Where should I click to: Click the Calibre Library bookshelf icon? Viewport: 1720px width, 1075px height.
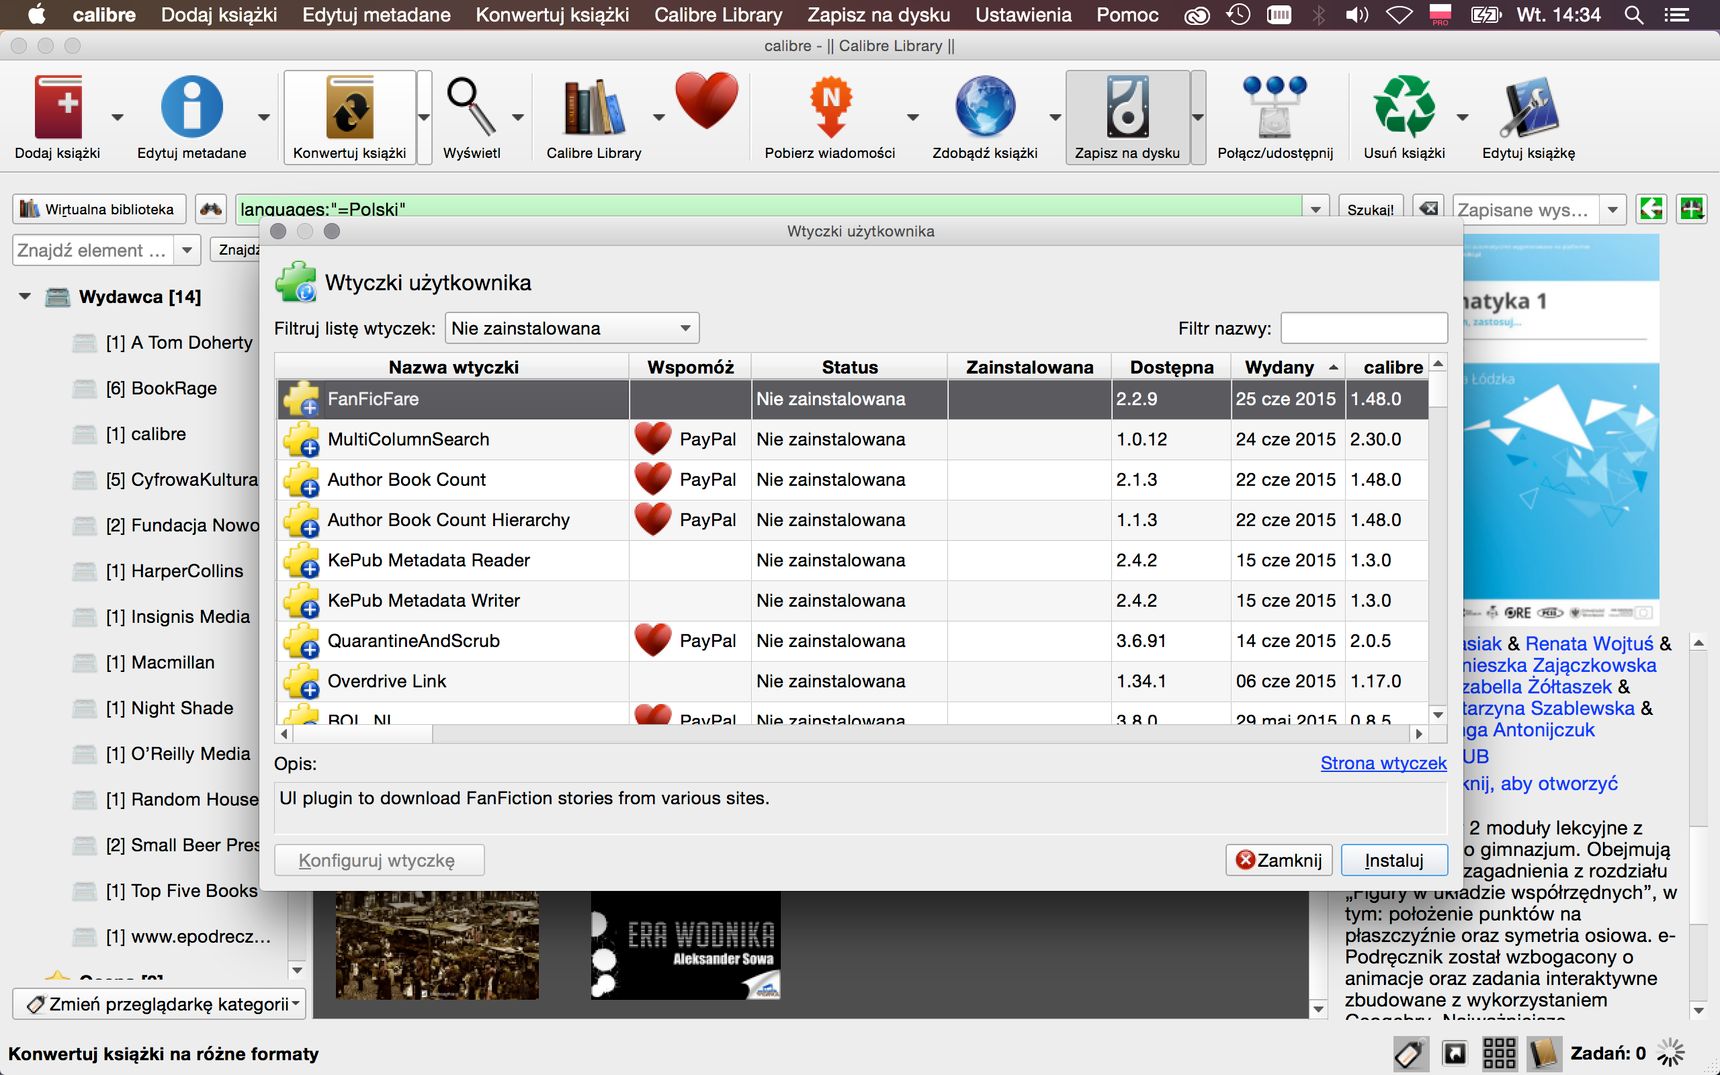594,107
